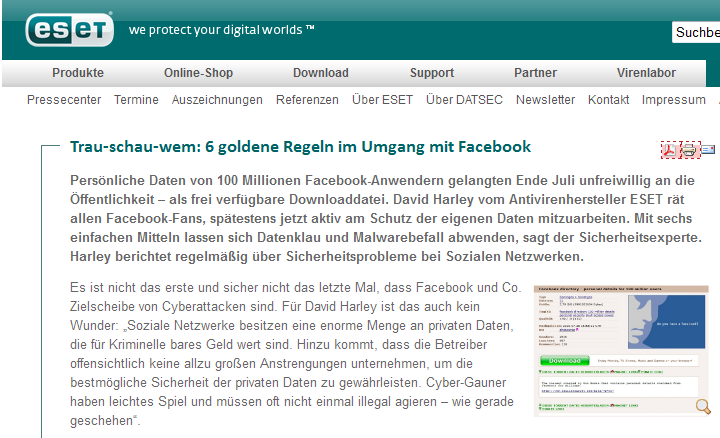Click the printer icon to print article
The height and width of the screenshot is (438, 720).
point(689,150)
